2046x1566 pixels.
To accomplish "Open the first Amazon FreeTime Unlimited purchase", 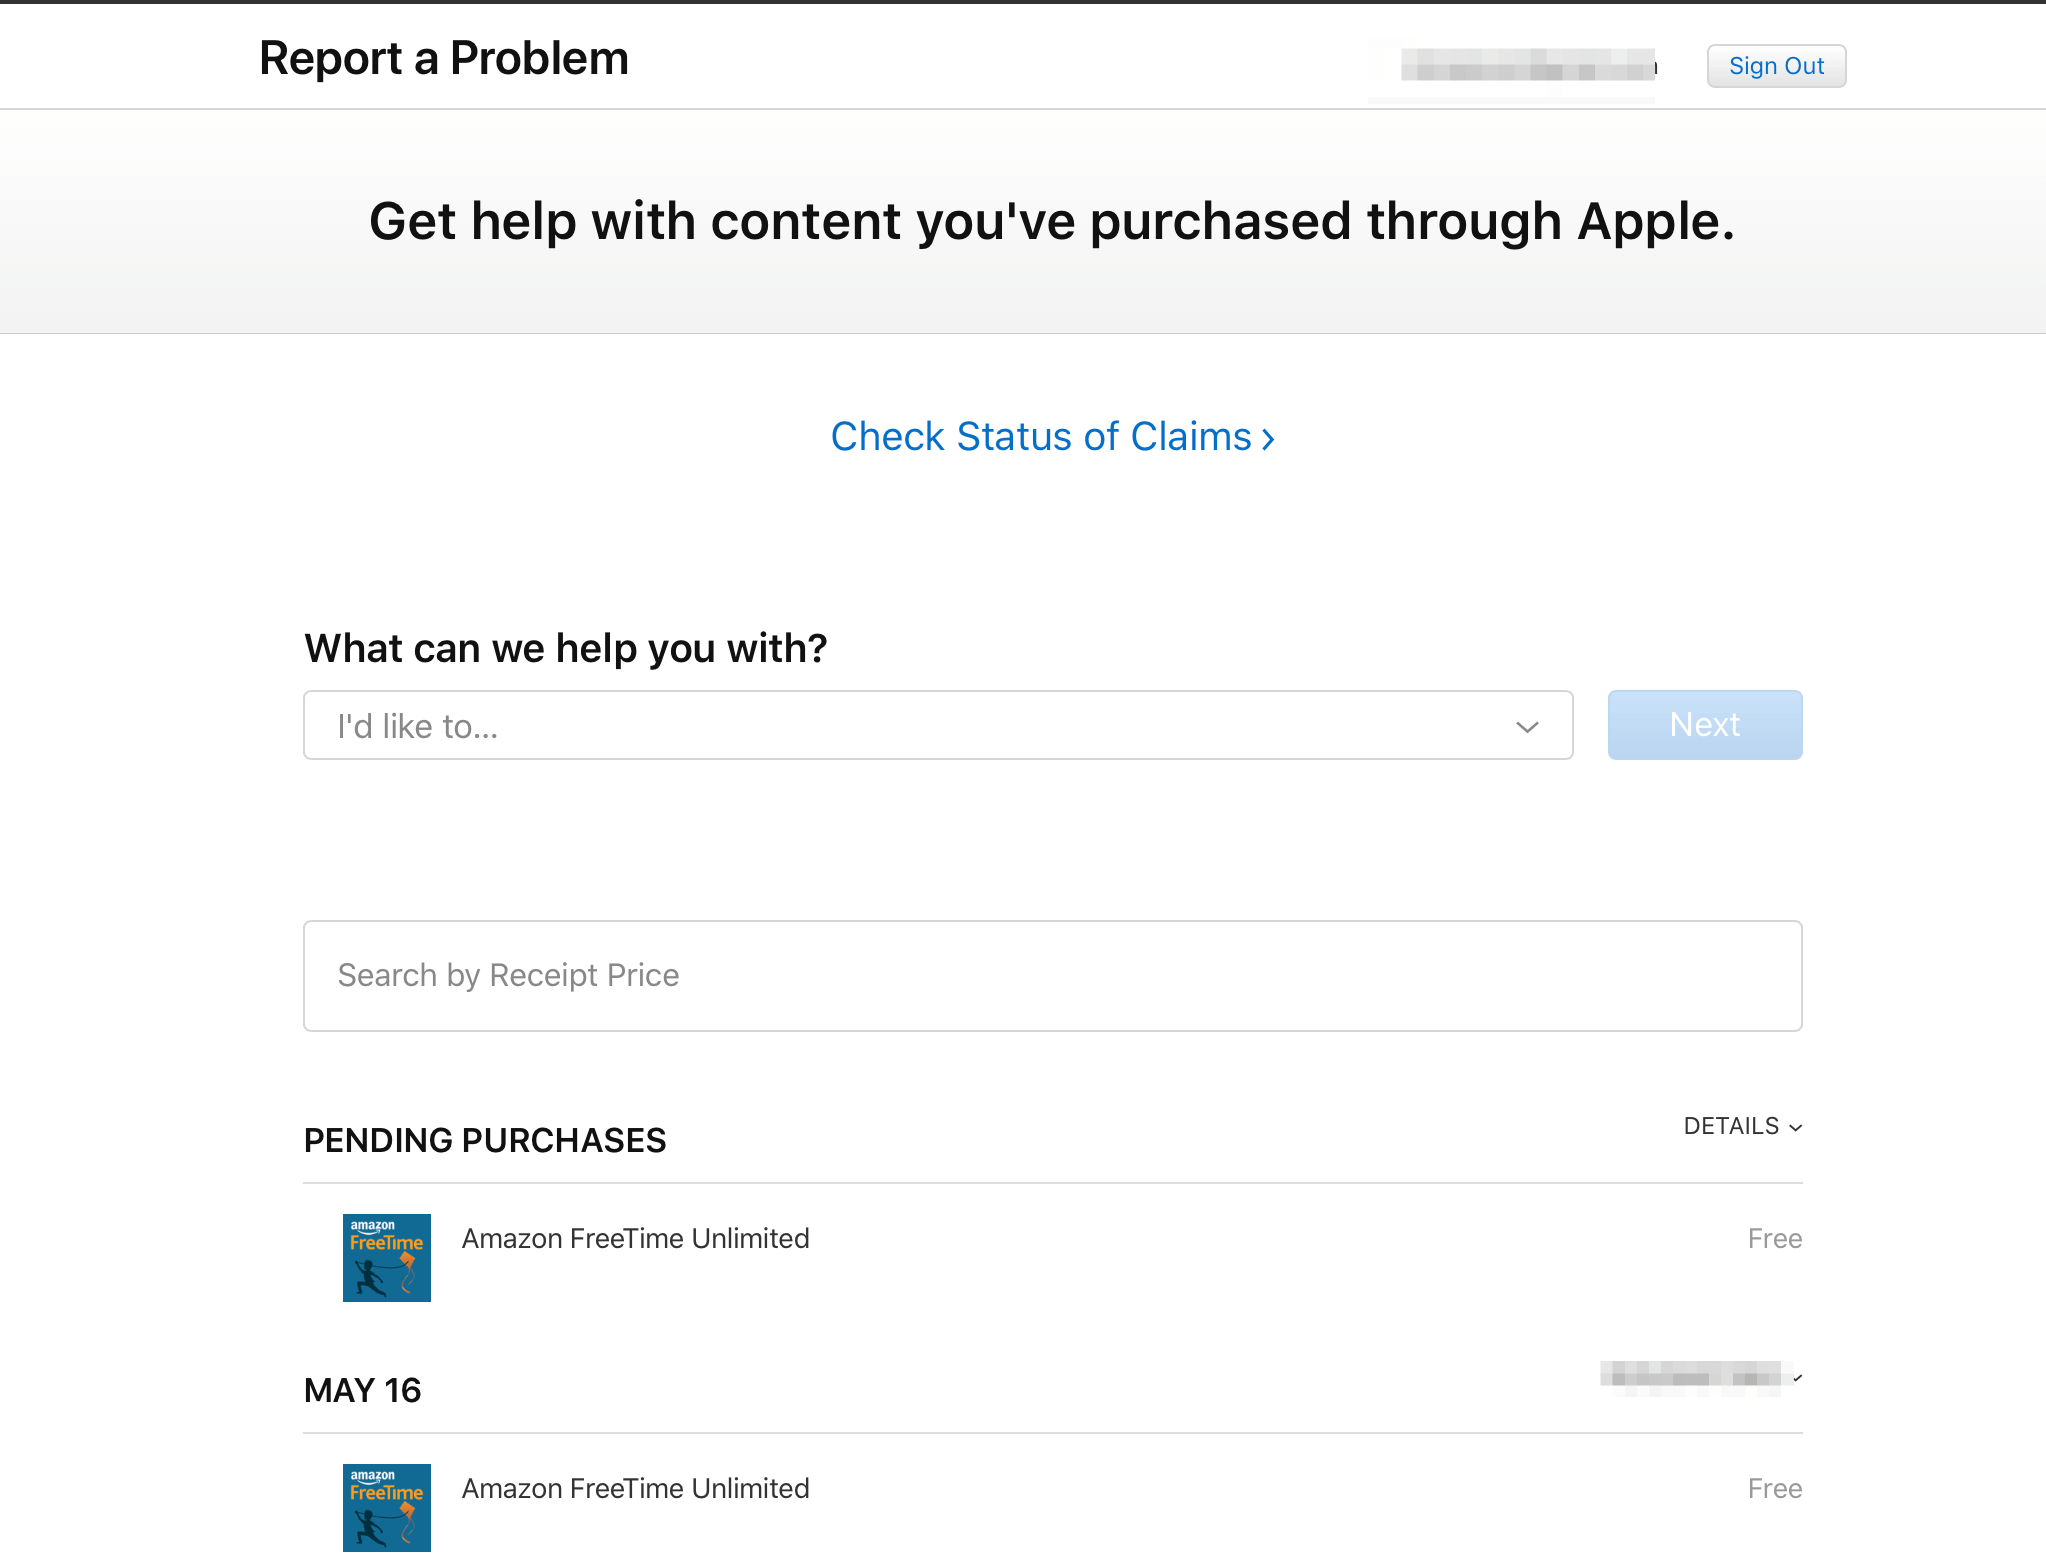I will tap(635, 1238).
